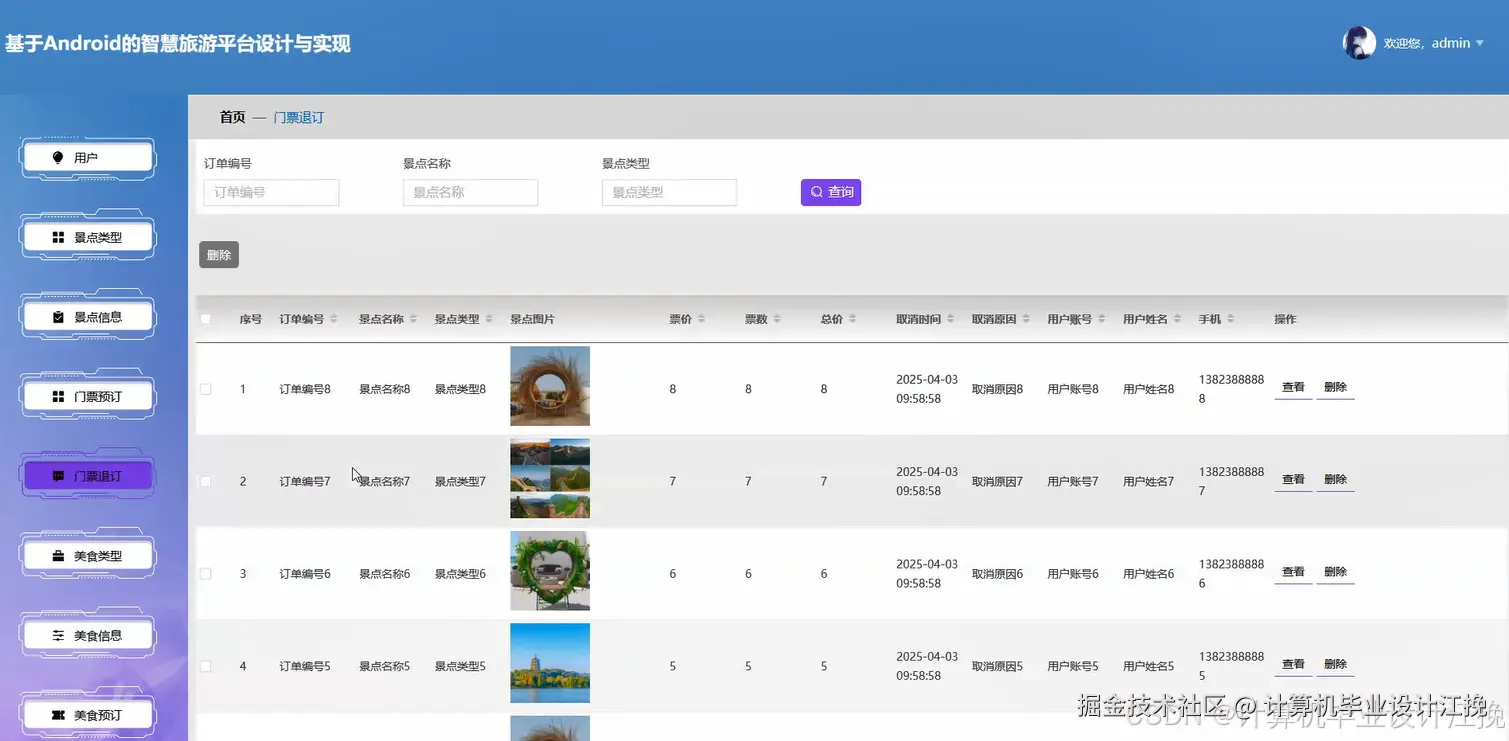
Task: Click 查看 for 订单编号8
Action: 1293,388
